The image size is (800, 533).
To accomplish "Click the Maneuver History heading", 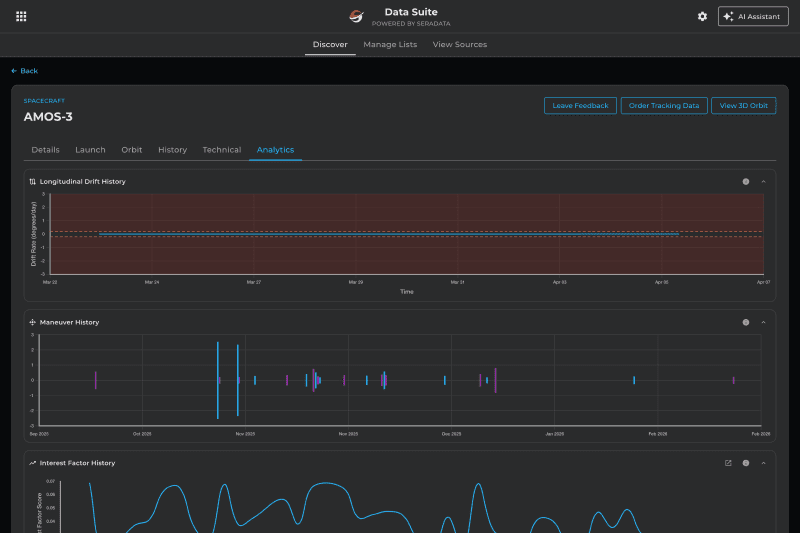I will pyautogui.click(x=69, y=322).
